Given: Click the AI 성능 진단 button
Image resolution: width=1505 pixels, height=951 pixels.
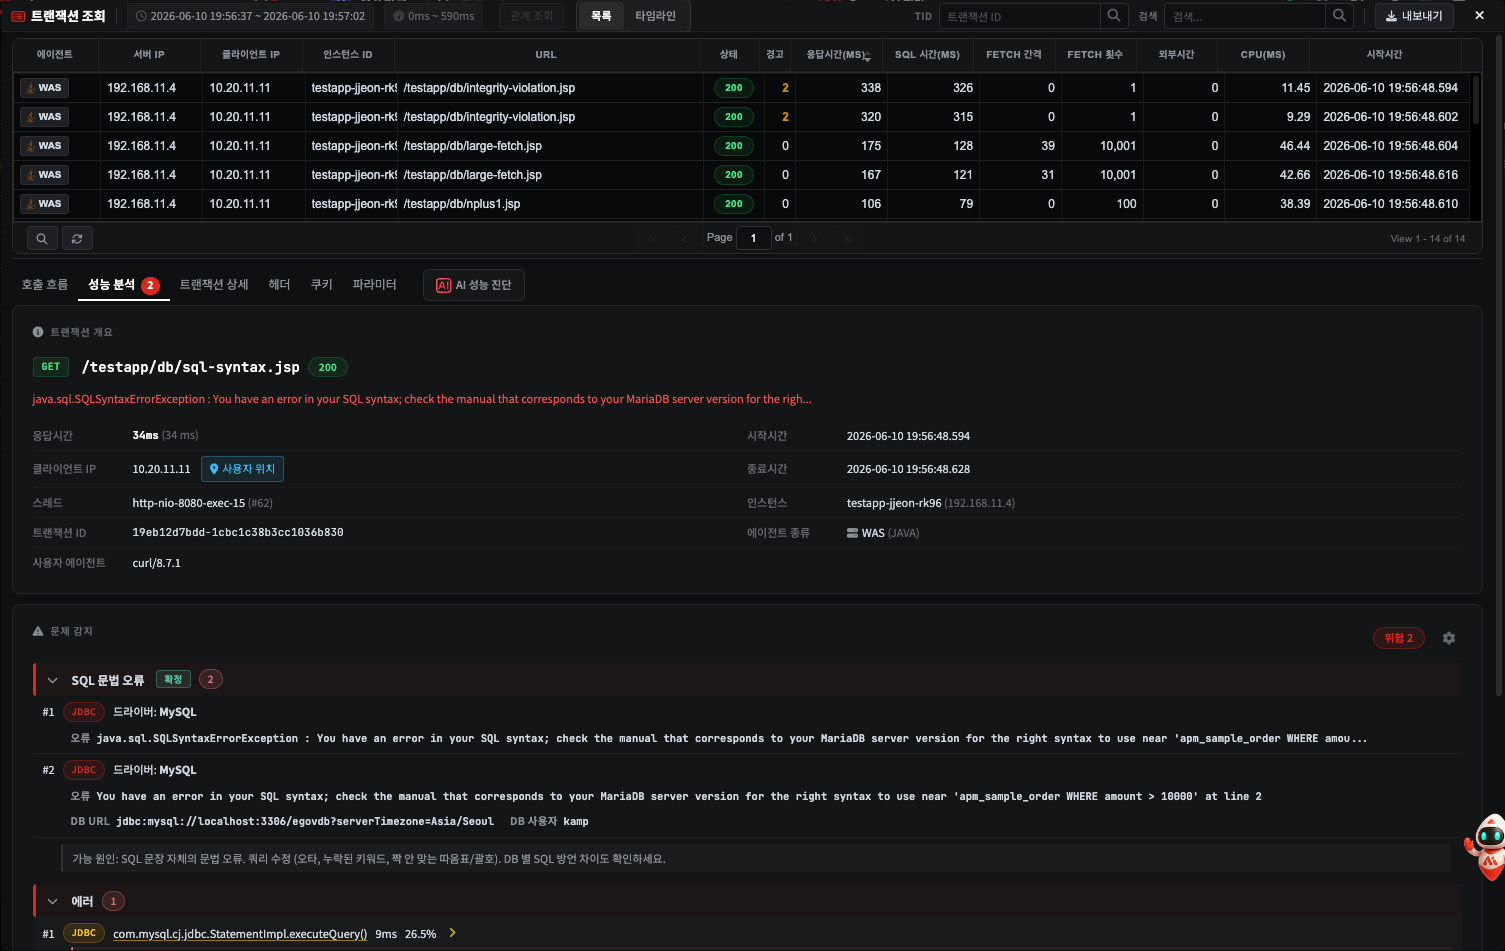Looking at the screenshot, I should 474,285.
